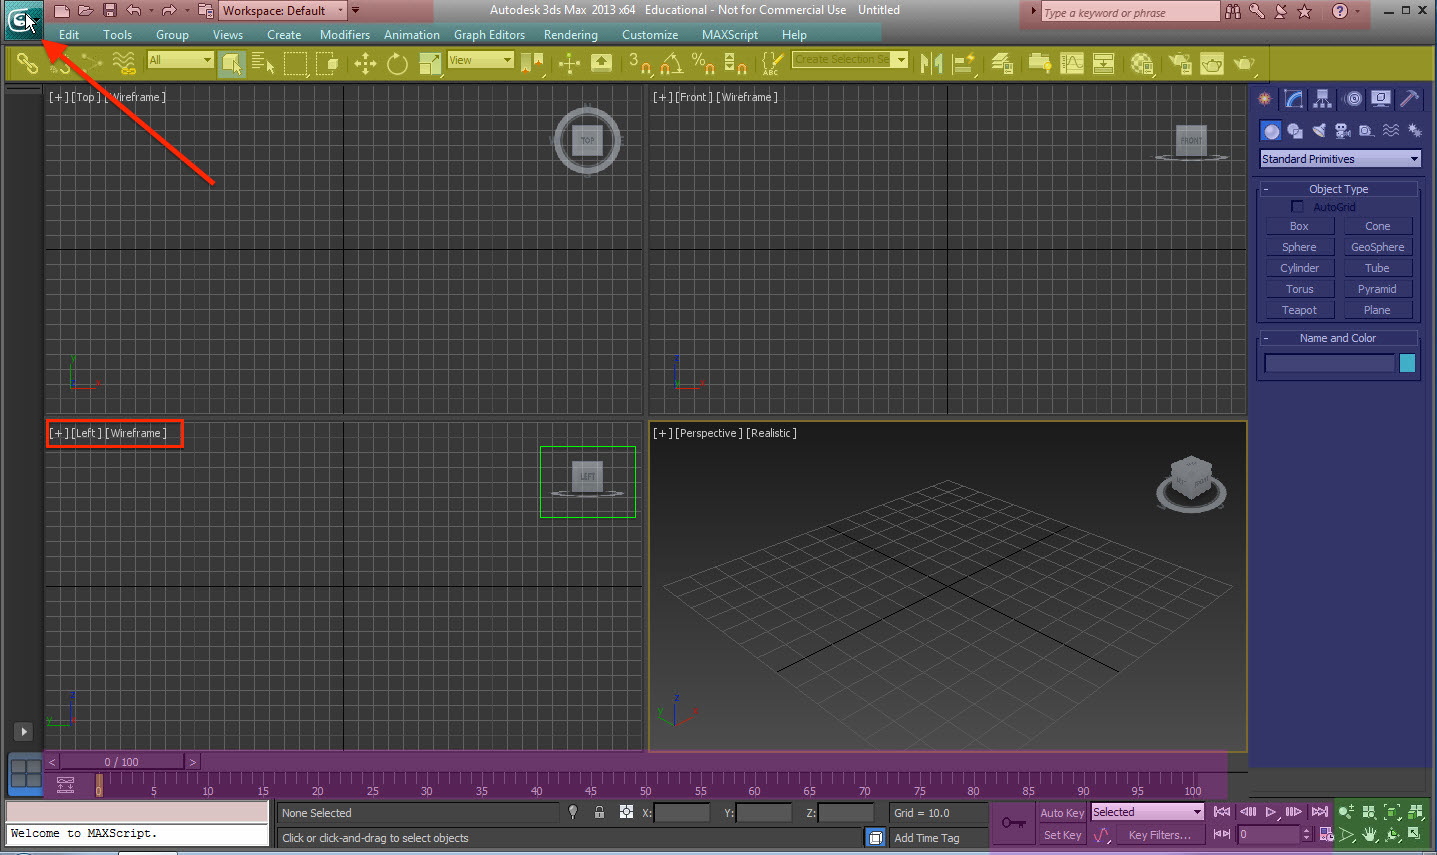Toggle Auto Key animation mode

coord(1062,813)
